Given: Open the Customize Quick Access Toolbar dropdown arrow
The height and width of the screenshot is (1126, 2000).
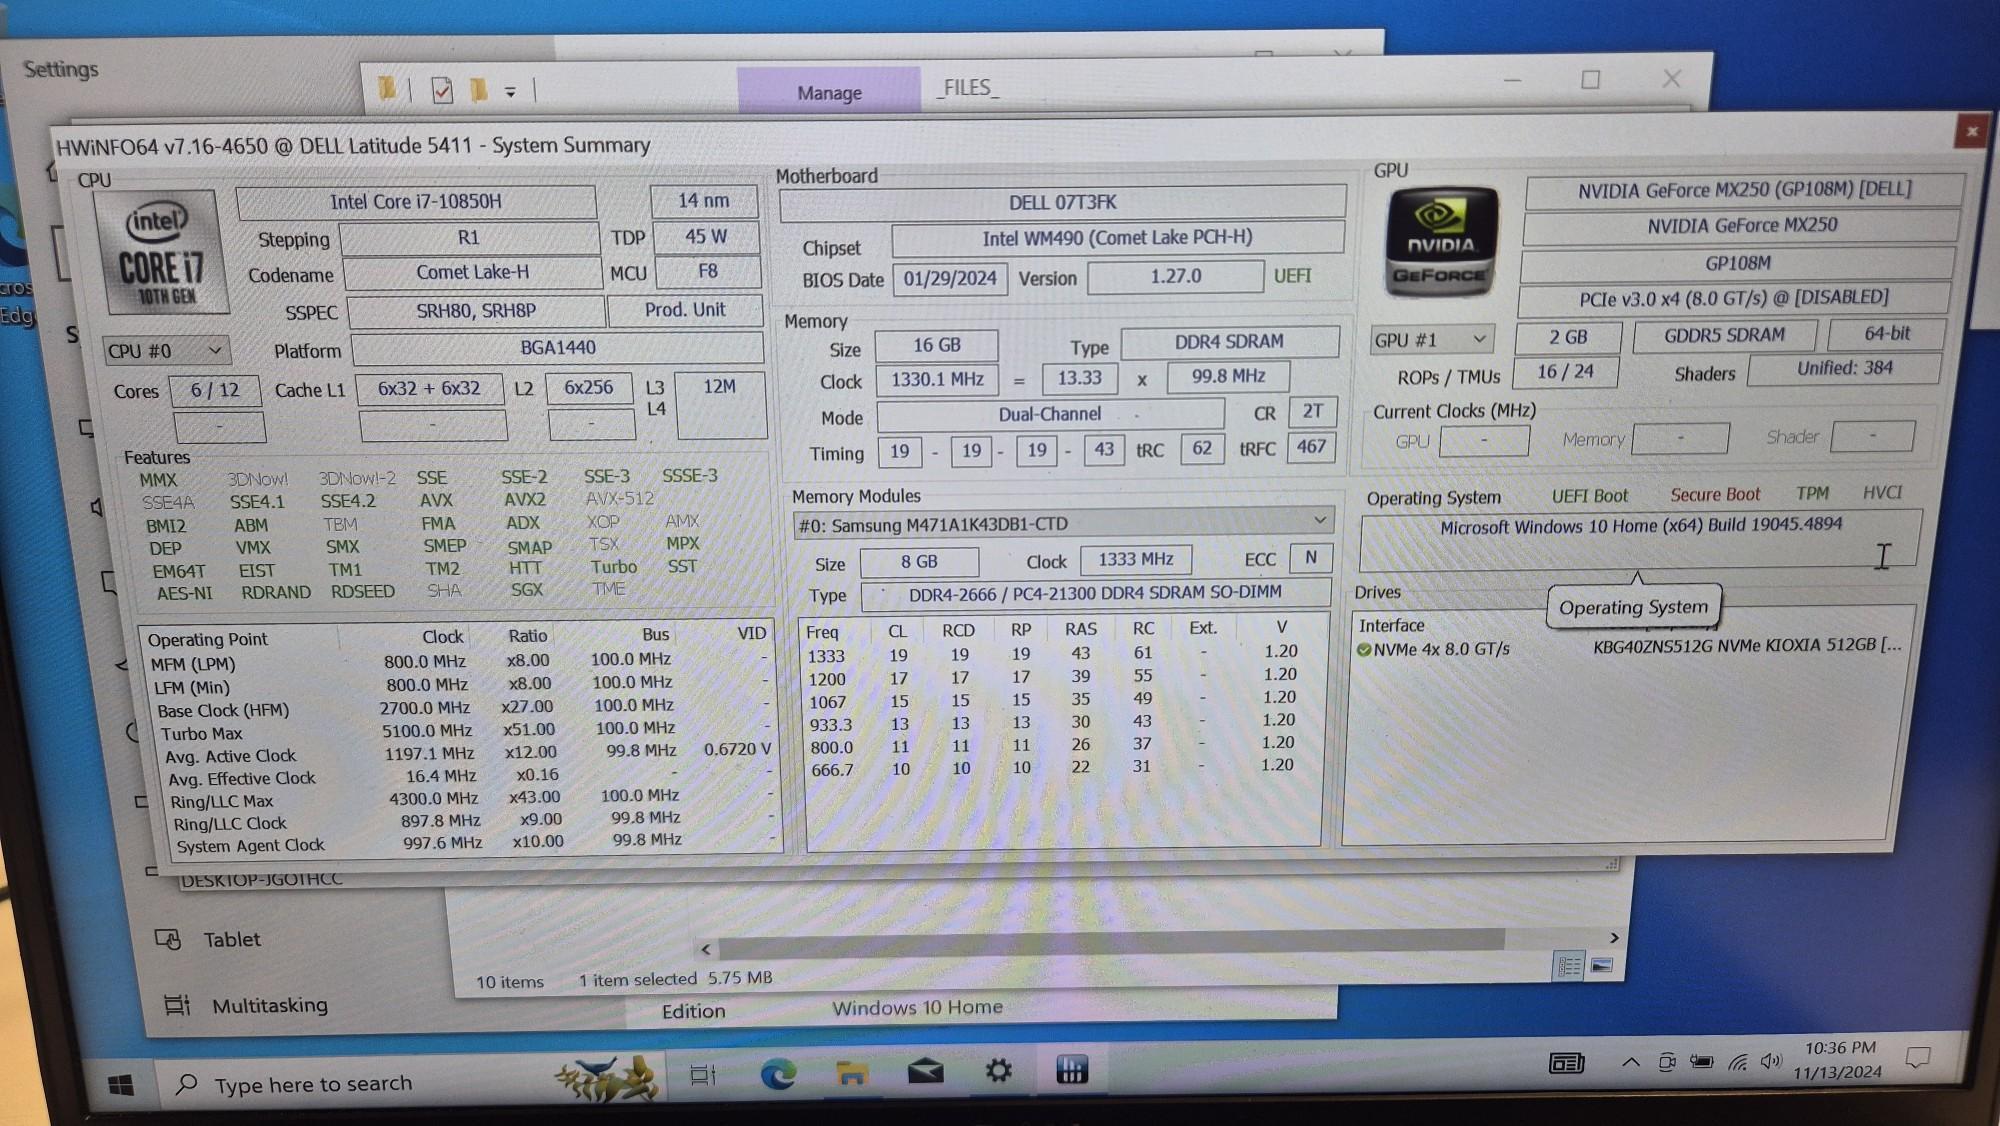Looking at the screenshot, I should pos(510,92).
